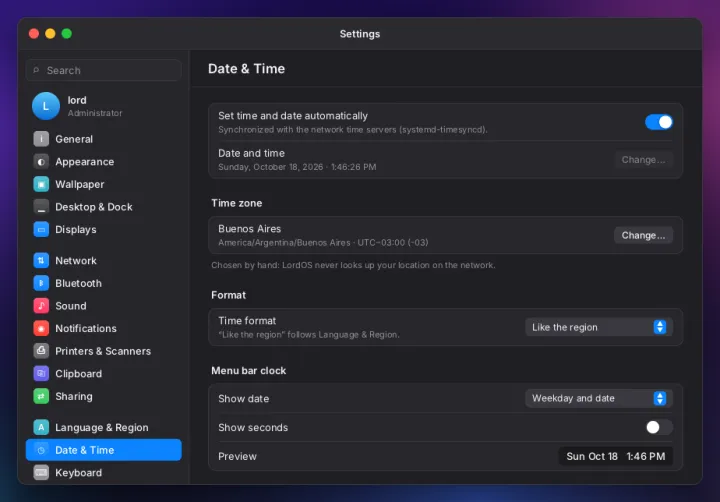Click the Language & Region icon
720x502 pixels.
(41, 427)
